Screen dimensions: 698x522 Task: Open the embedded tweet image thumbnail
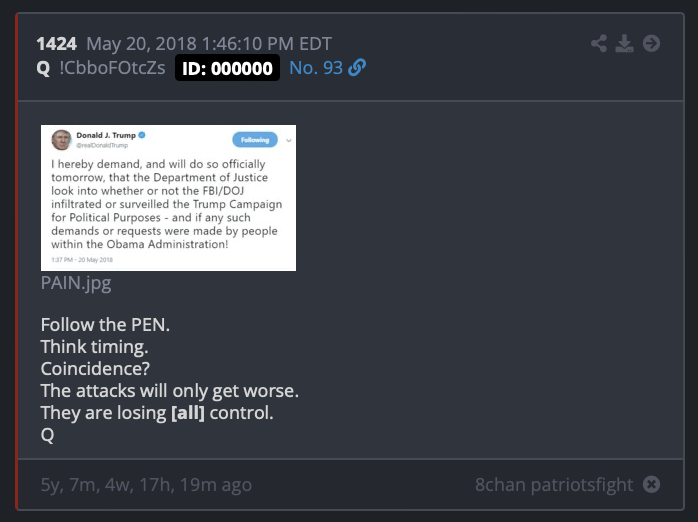click(168, 197)
